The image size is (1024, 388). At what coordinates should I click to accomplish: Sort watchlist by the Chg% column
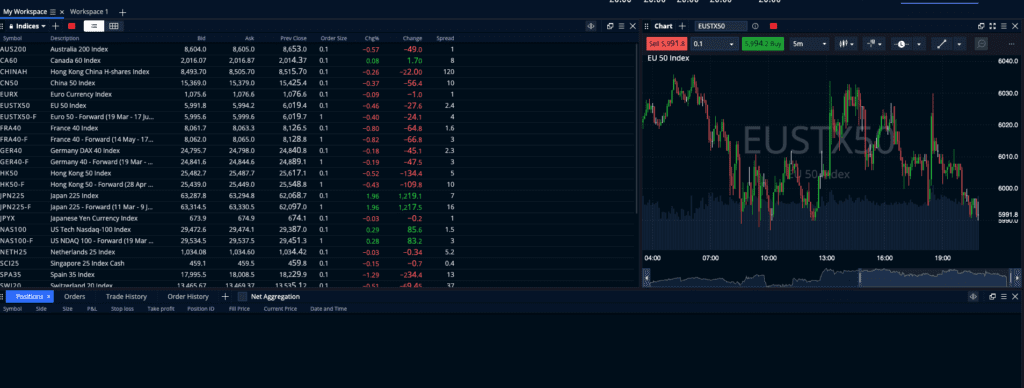click(x=372, y=38)
